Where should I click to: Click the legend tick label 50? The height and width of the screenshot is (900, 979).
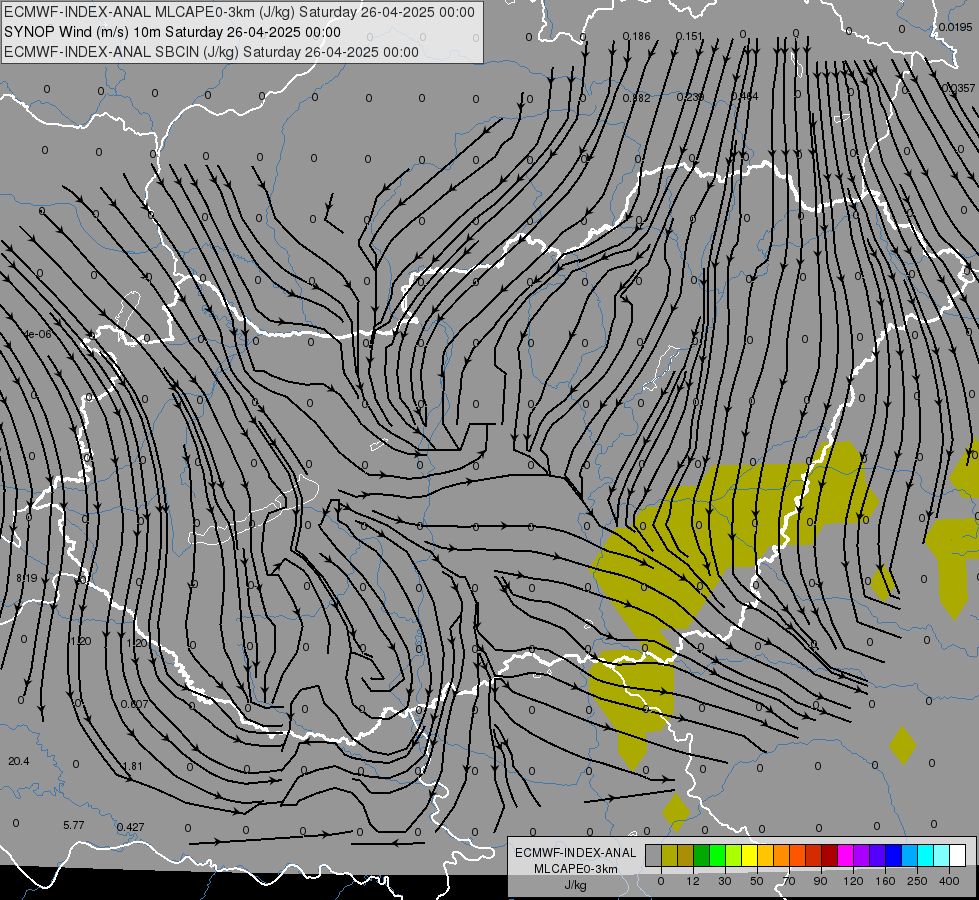point(757,881)
